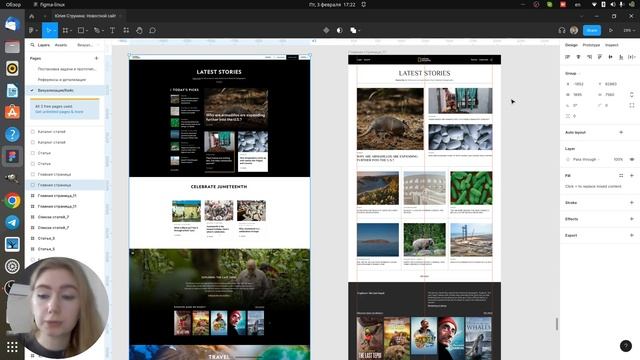The height and width of the screenshot is (360, 640).
Task: Add auto layout with plus
Action: pyautogui.click(x=621, y=132)
